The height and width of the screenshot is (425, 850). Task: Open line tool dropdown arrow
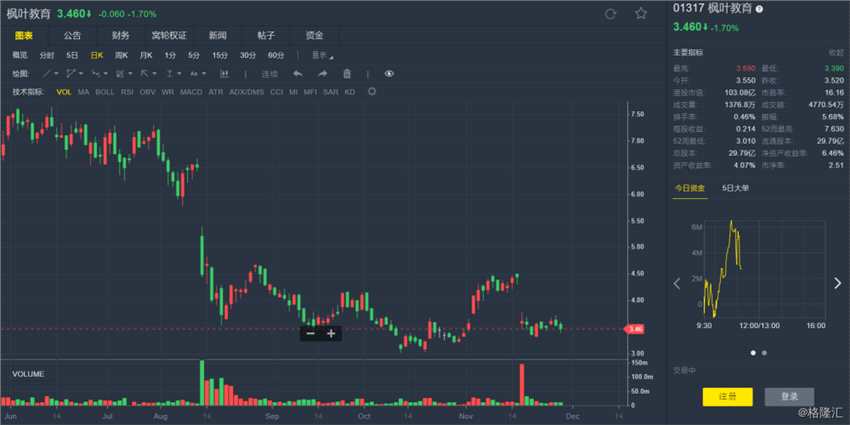(x=56, y=74)
